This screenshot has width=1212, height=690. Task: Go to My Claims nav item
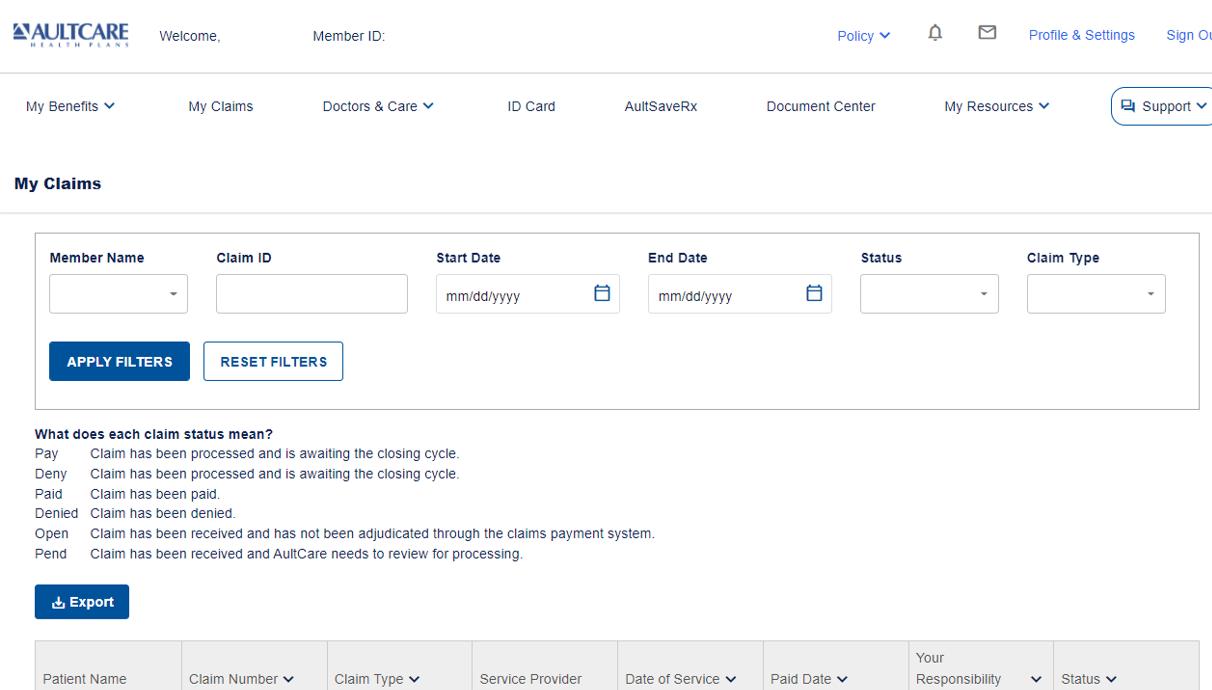pos(221,106)
